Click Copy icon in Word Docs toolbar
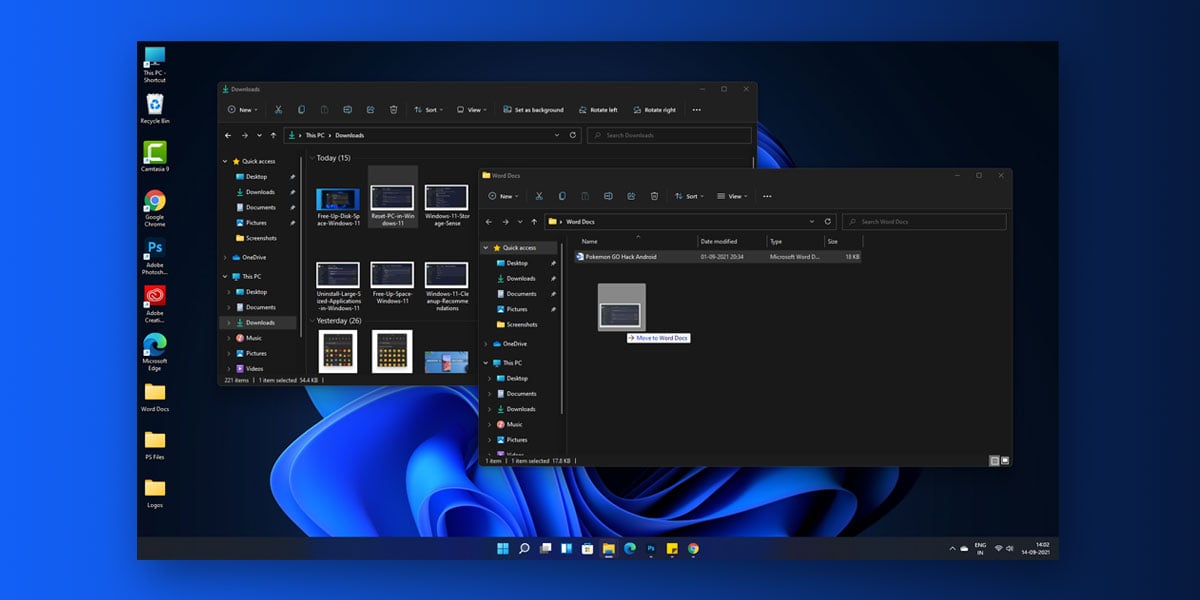Image resolution: width=1200 pixels, height=600 pixels. [x=562, y=196]
